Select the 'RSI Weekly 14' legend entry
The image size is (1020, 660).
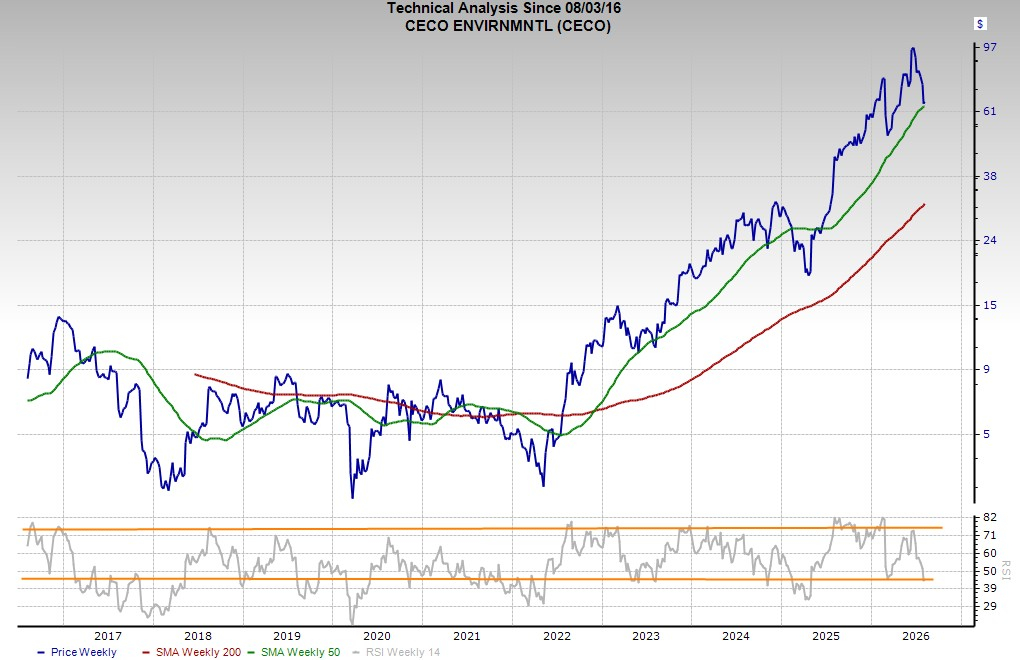pyautogui.click(x=396, y=652)
